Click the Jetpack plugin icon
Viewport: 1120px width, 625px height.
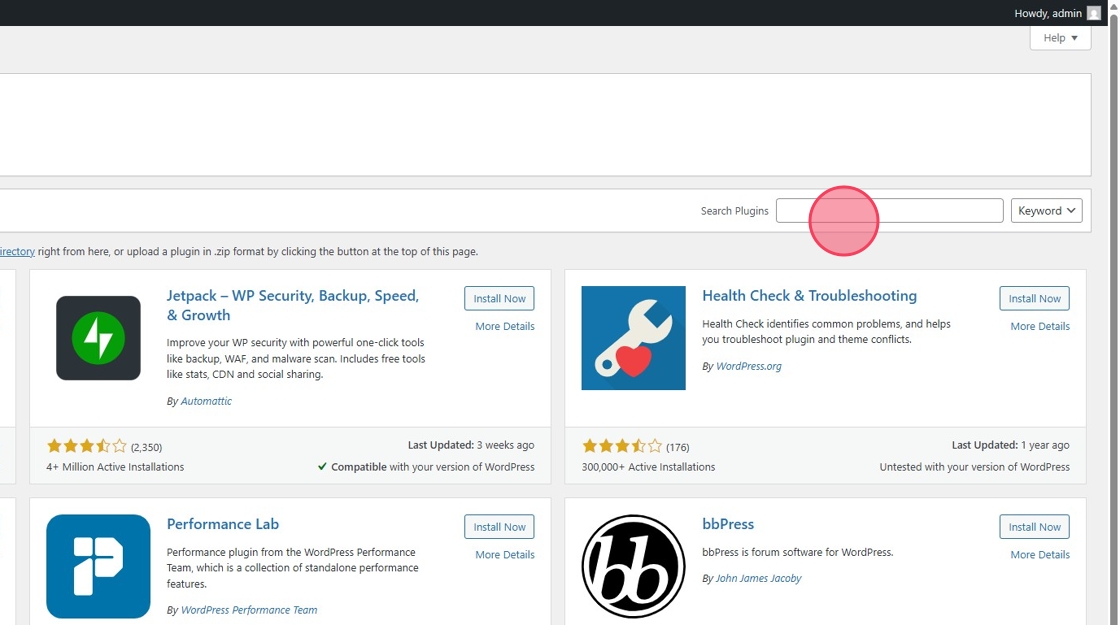(98, 338)
